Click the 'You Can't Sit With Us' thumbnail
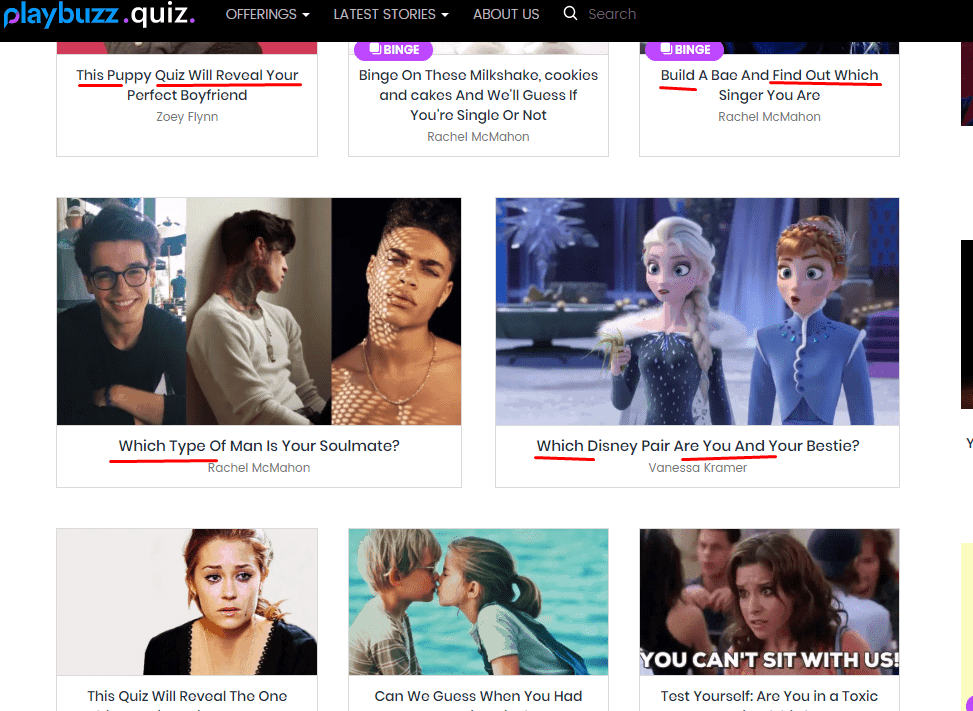Screen dimensions: 973x711 coord(769,602)
